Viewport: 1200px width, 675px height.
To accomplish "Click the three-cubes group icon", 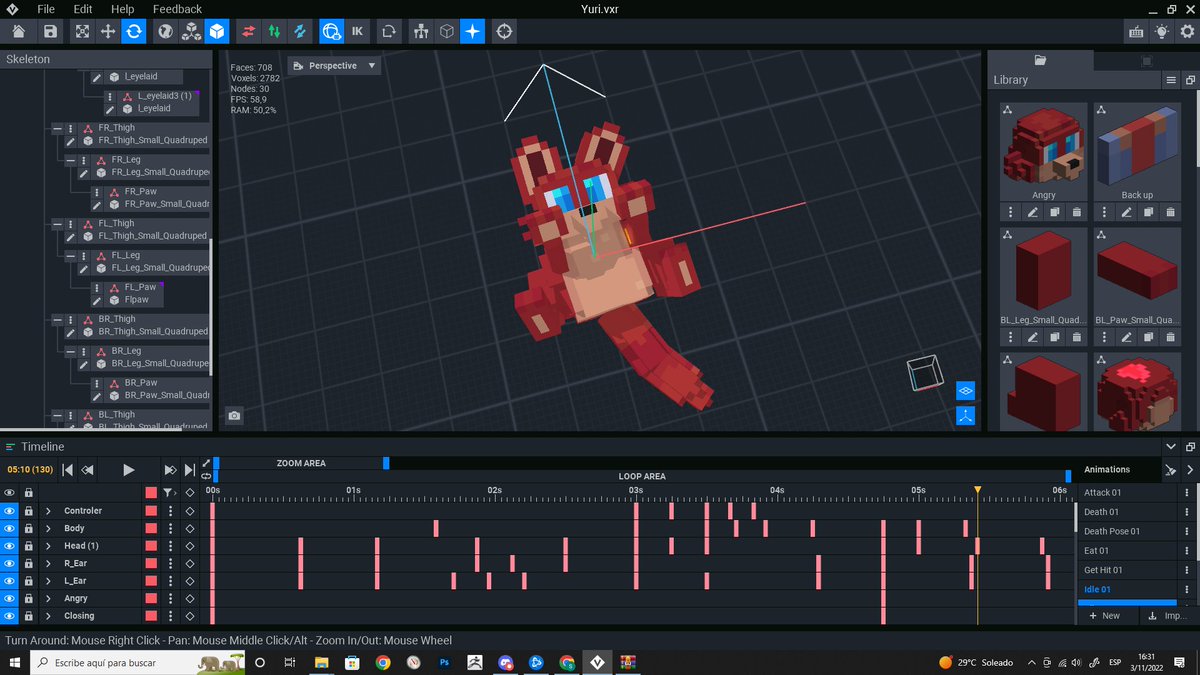I will click(x=191, y=31).
